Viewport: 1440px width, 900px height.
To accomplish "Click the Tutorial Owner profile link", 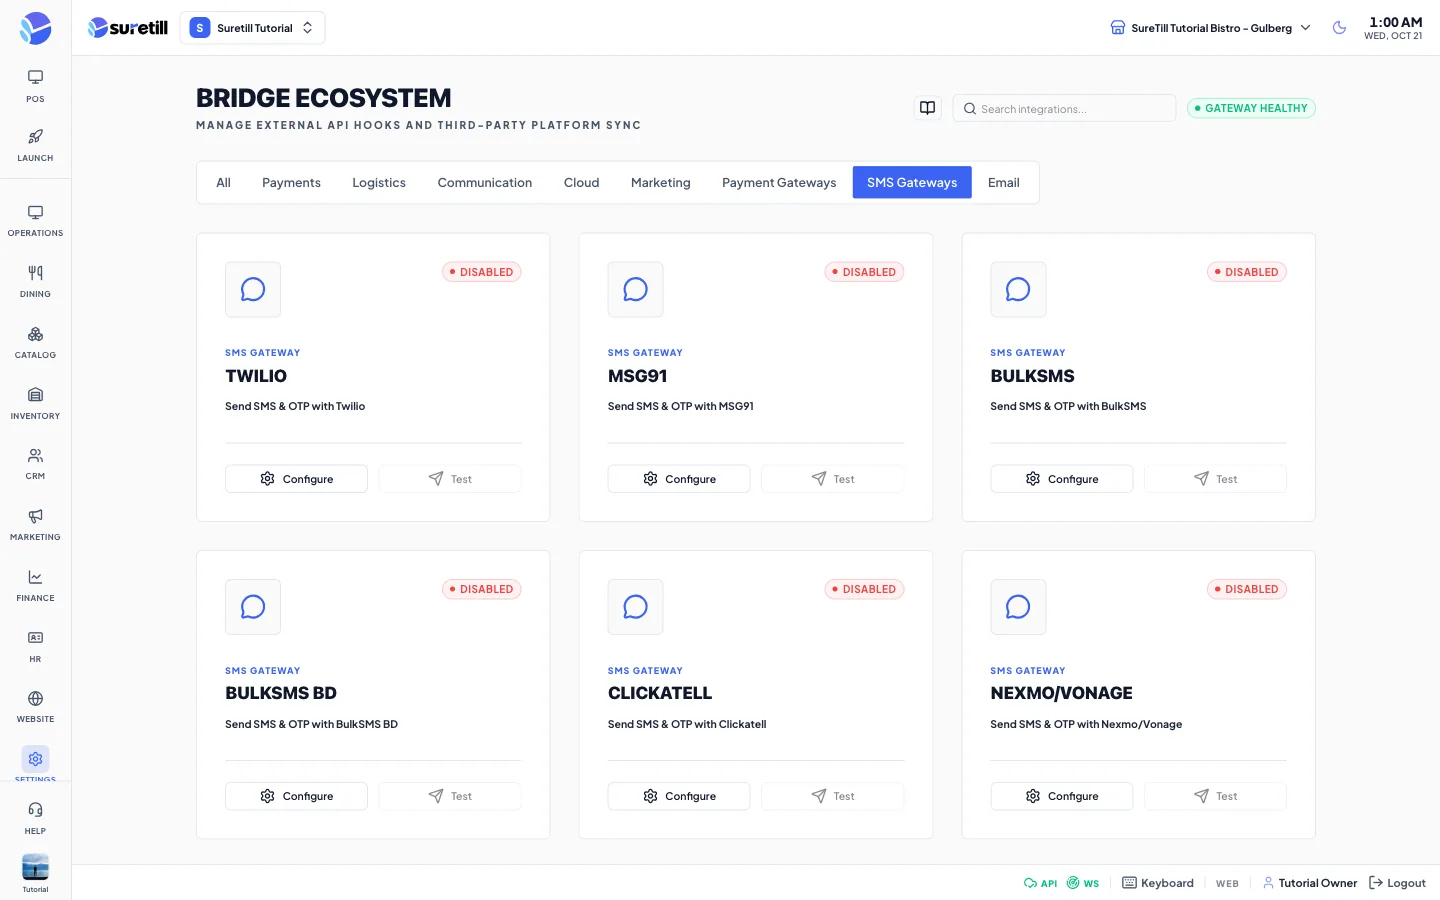I will [1310, 883].
